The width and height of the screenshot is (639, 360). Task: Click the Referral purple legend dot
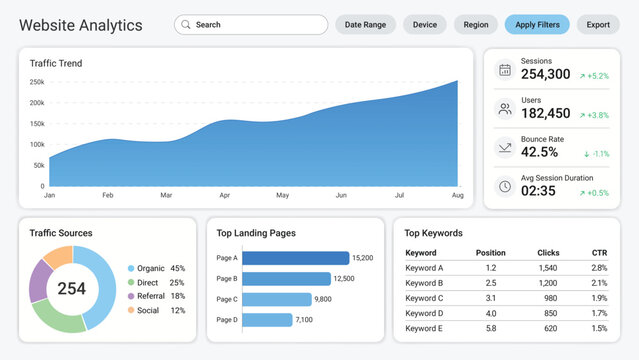point(131,296)
